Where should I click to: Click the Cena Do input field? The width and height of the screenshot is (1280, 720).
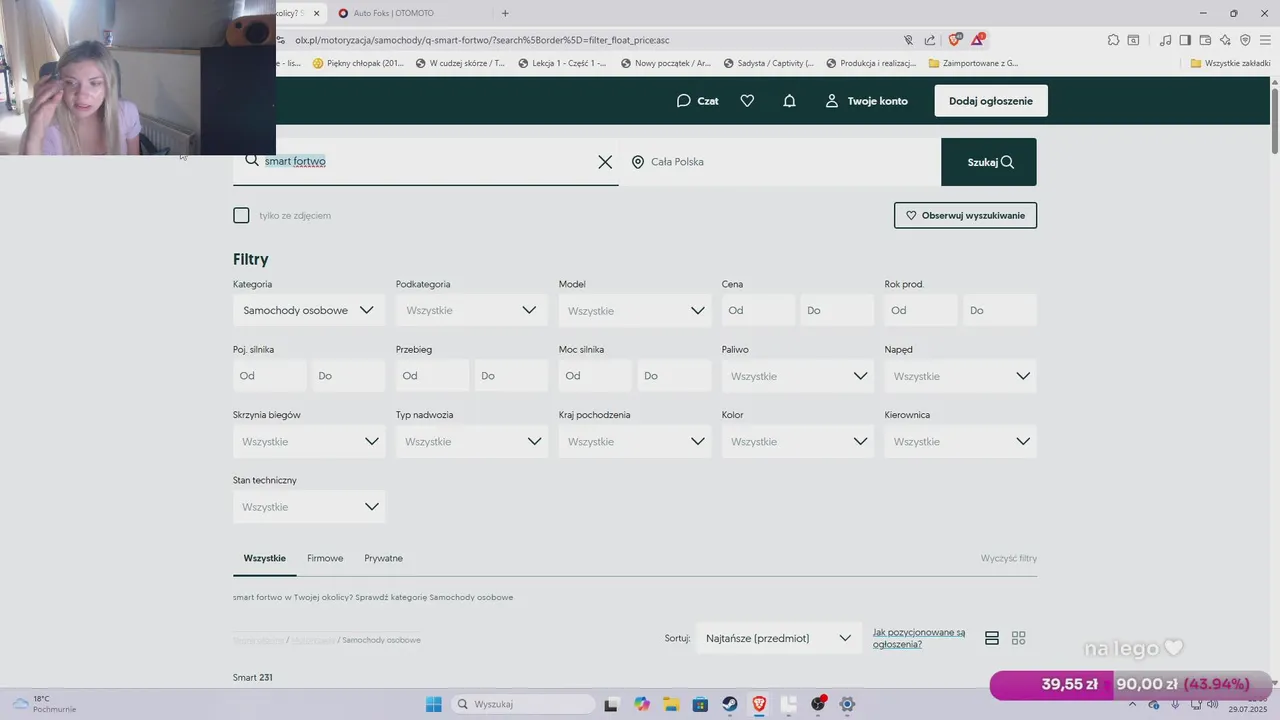(837, 310)
